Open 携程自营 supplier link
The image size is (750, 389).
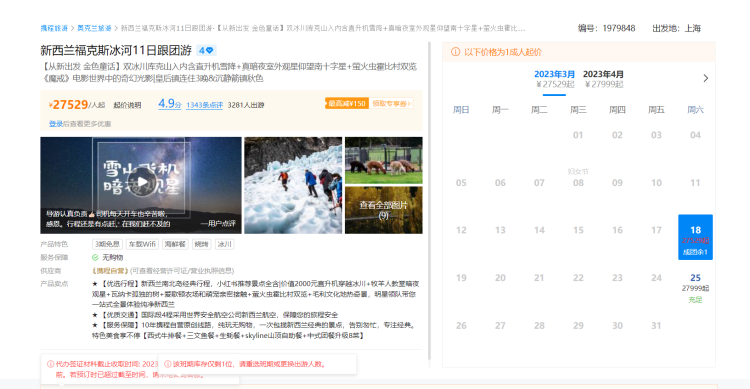point(110,271)
